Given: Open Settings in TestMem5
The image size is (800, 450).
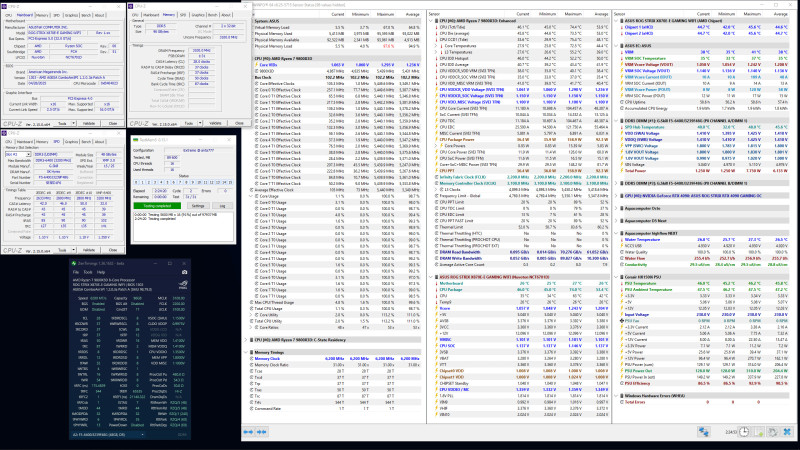Looking at the screenshot, I should pos(198,206).
